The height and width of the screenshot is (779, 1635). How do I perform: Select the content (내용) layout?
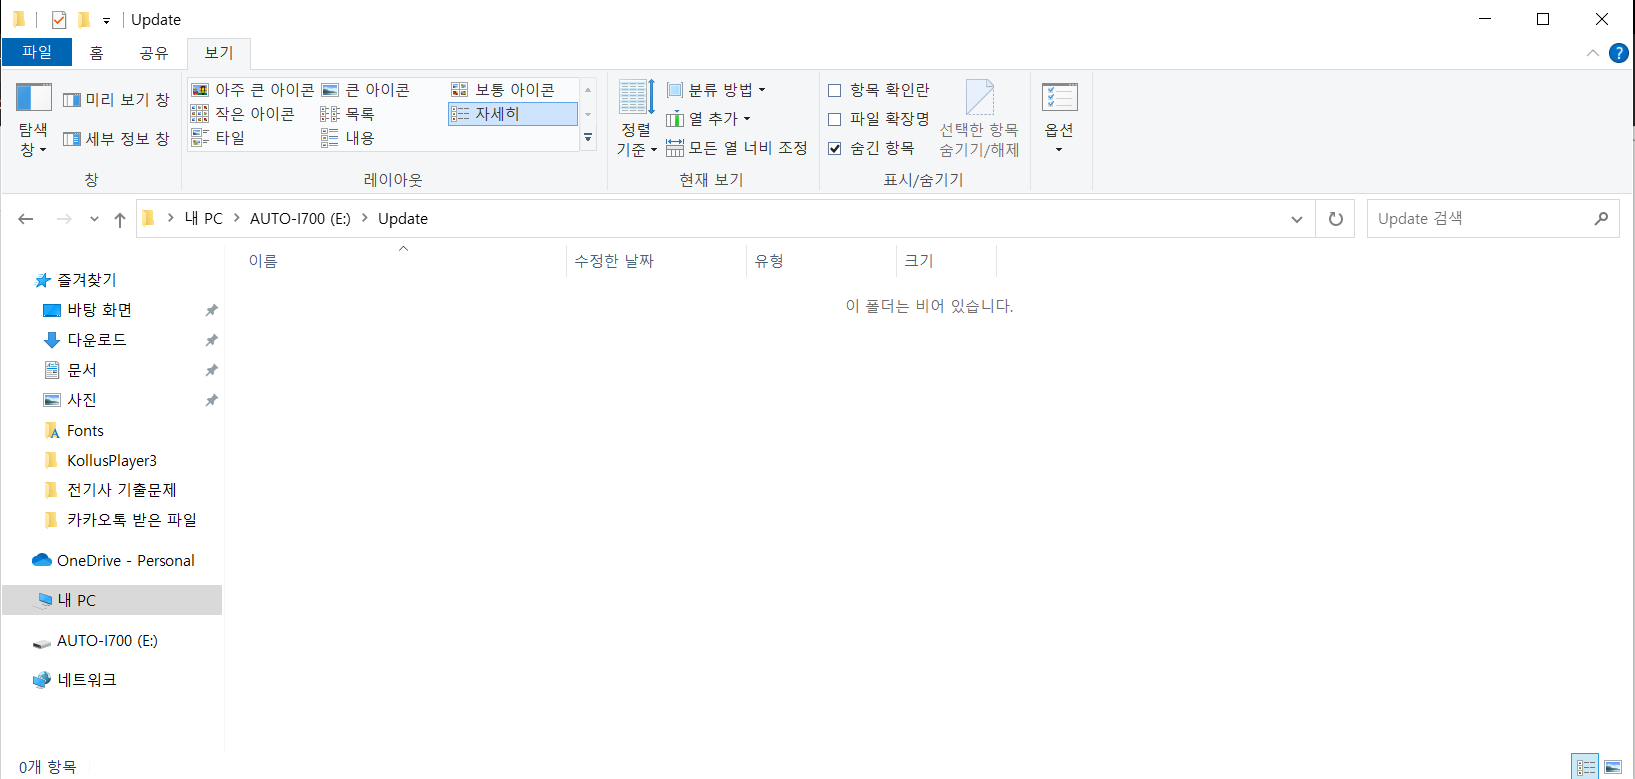click(x=347, y=138)
